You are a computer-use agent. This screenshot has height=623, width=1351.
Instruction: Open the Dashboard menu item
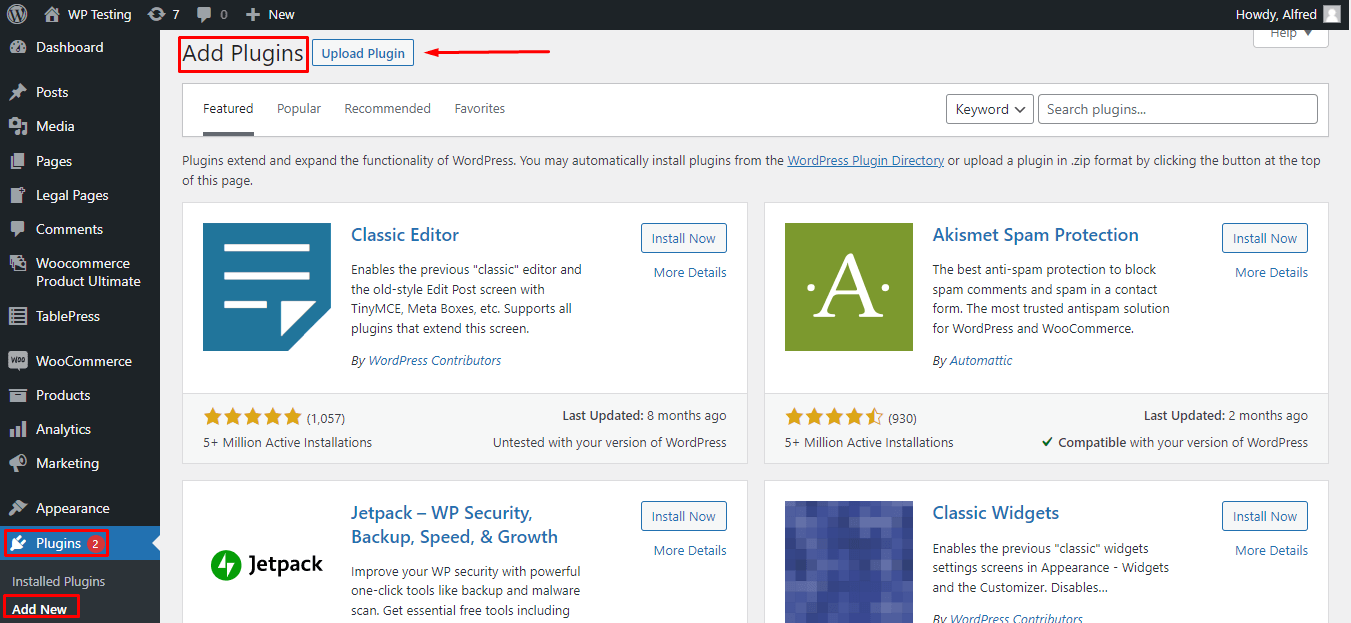tap(80, 47)
